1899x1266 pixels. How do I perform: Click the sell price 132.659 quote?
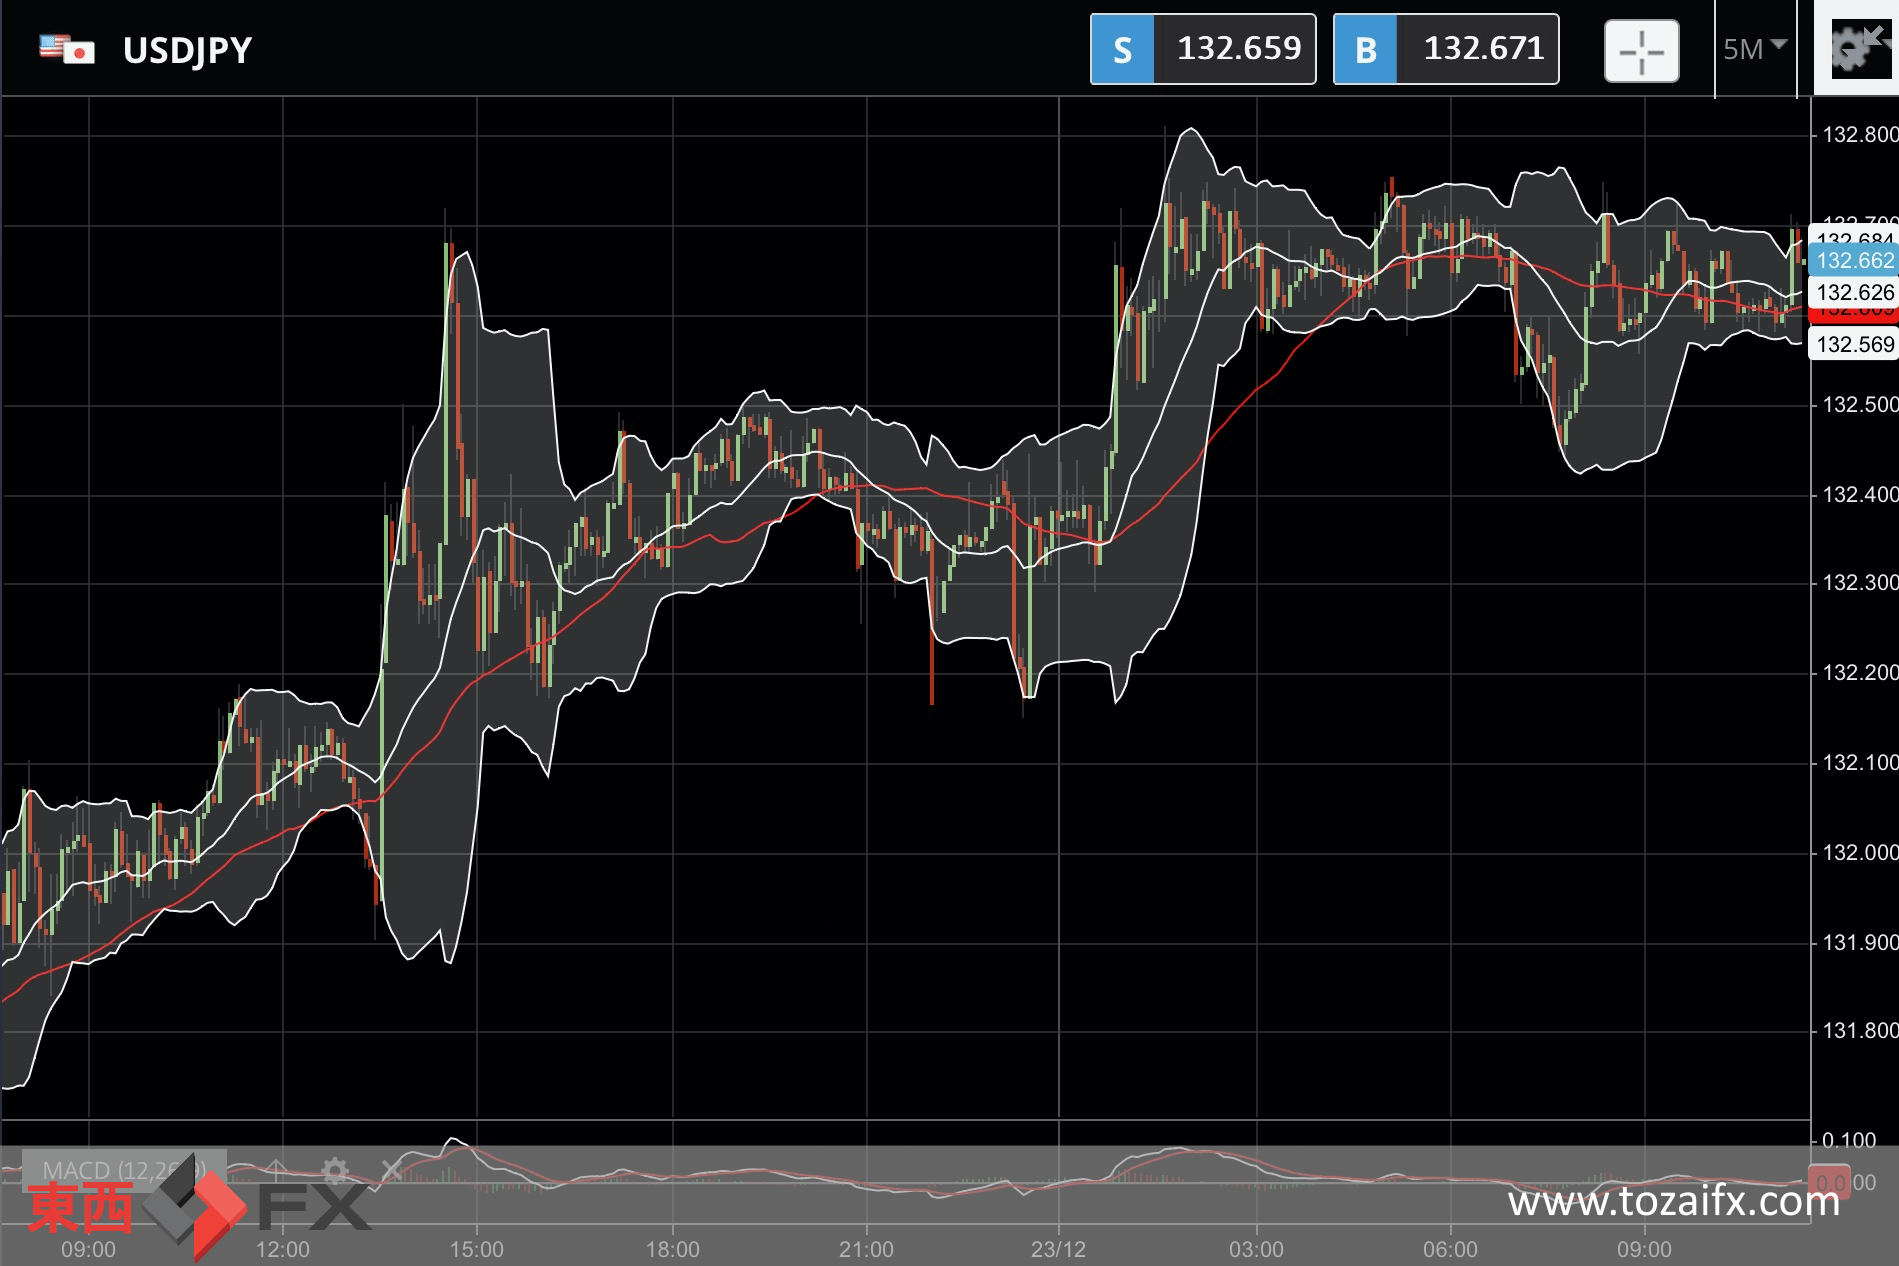1238,49
